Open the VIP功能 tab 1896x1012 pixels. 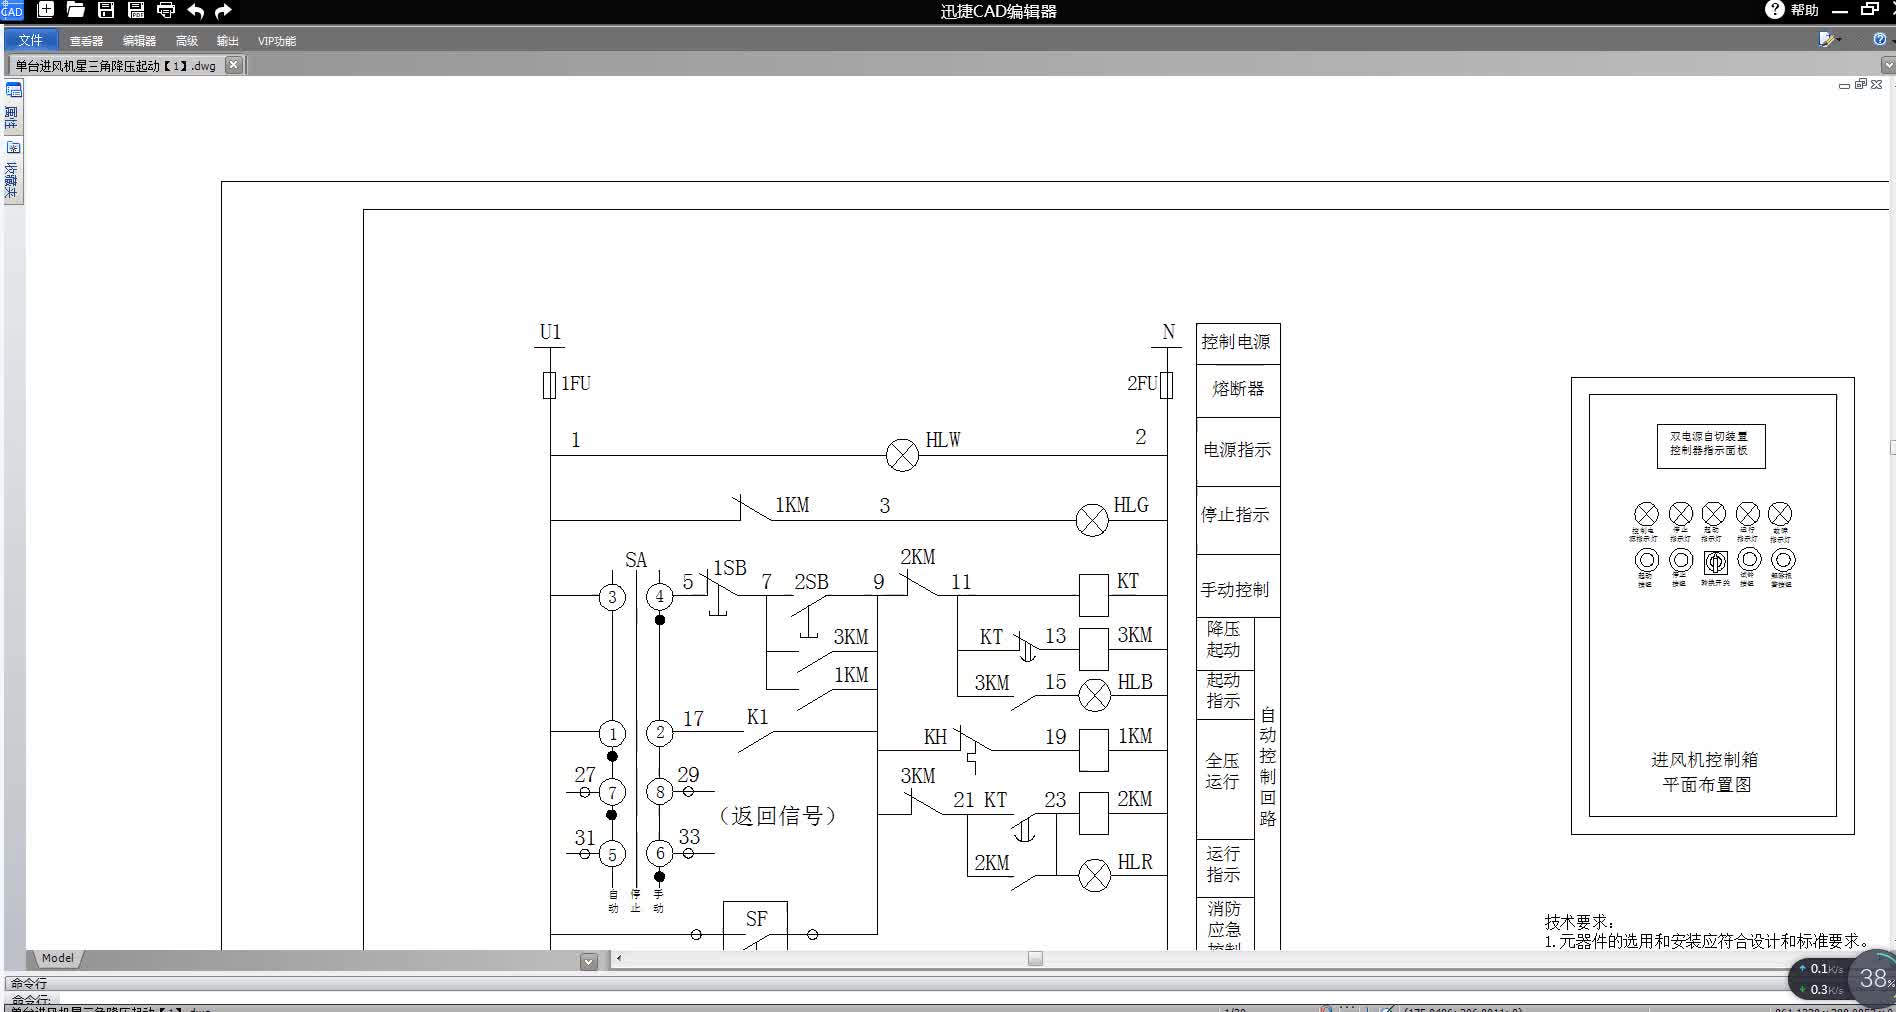277,41
